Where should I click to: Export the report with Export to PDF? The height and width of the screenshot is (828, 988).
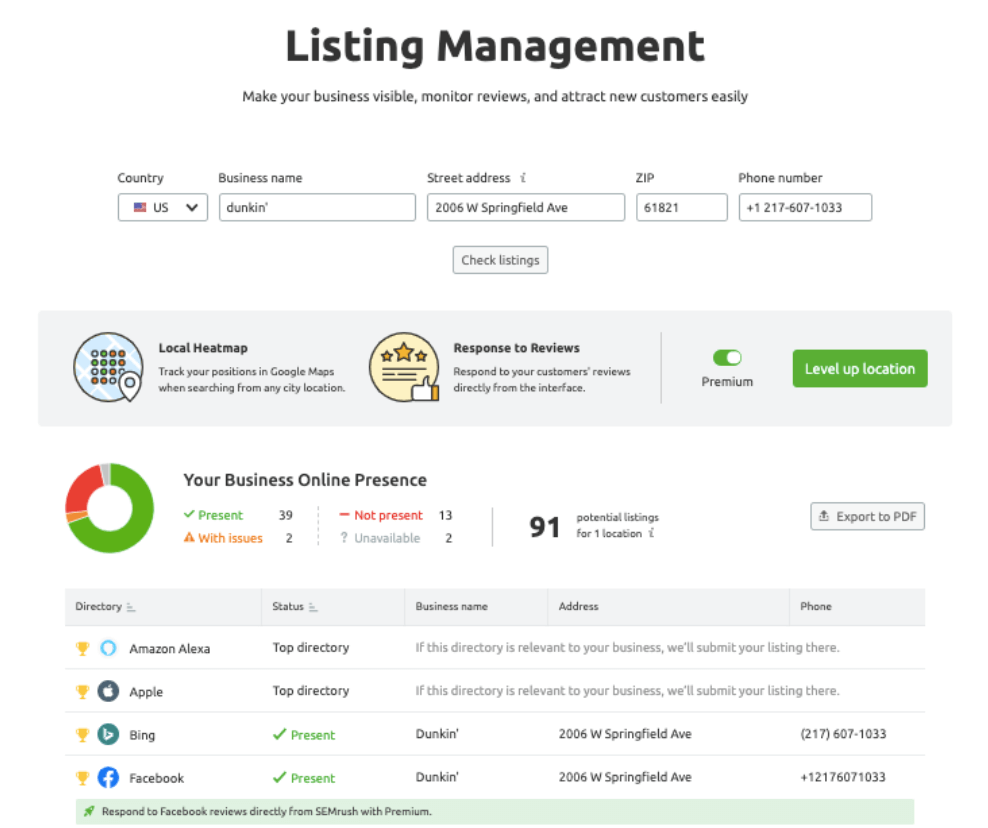pos(868,516)
